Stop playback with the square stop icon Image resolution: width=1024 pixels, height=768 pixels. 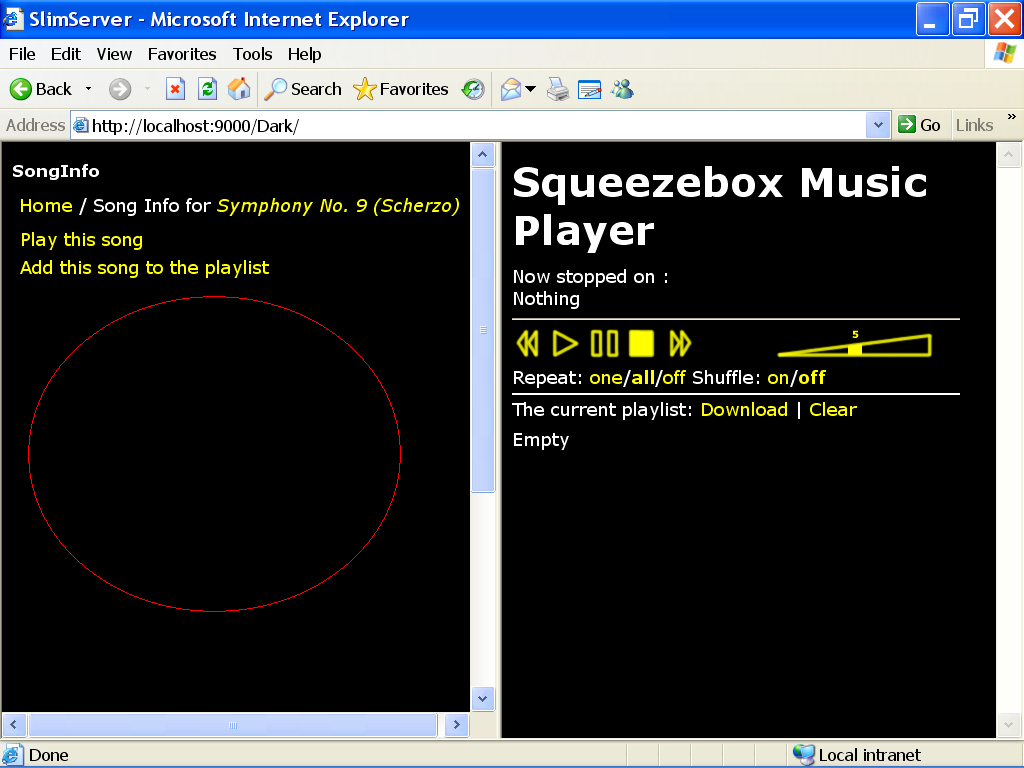tap(641, 344)
